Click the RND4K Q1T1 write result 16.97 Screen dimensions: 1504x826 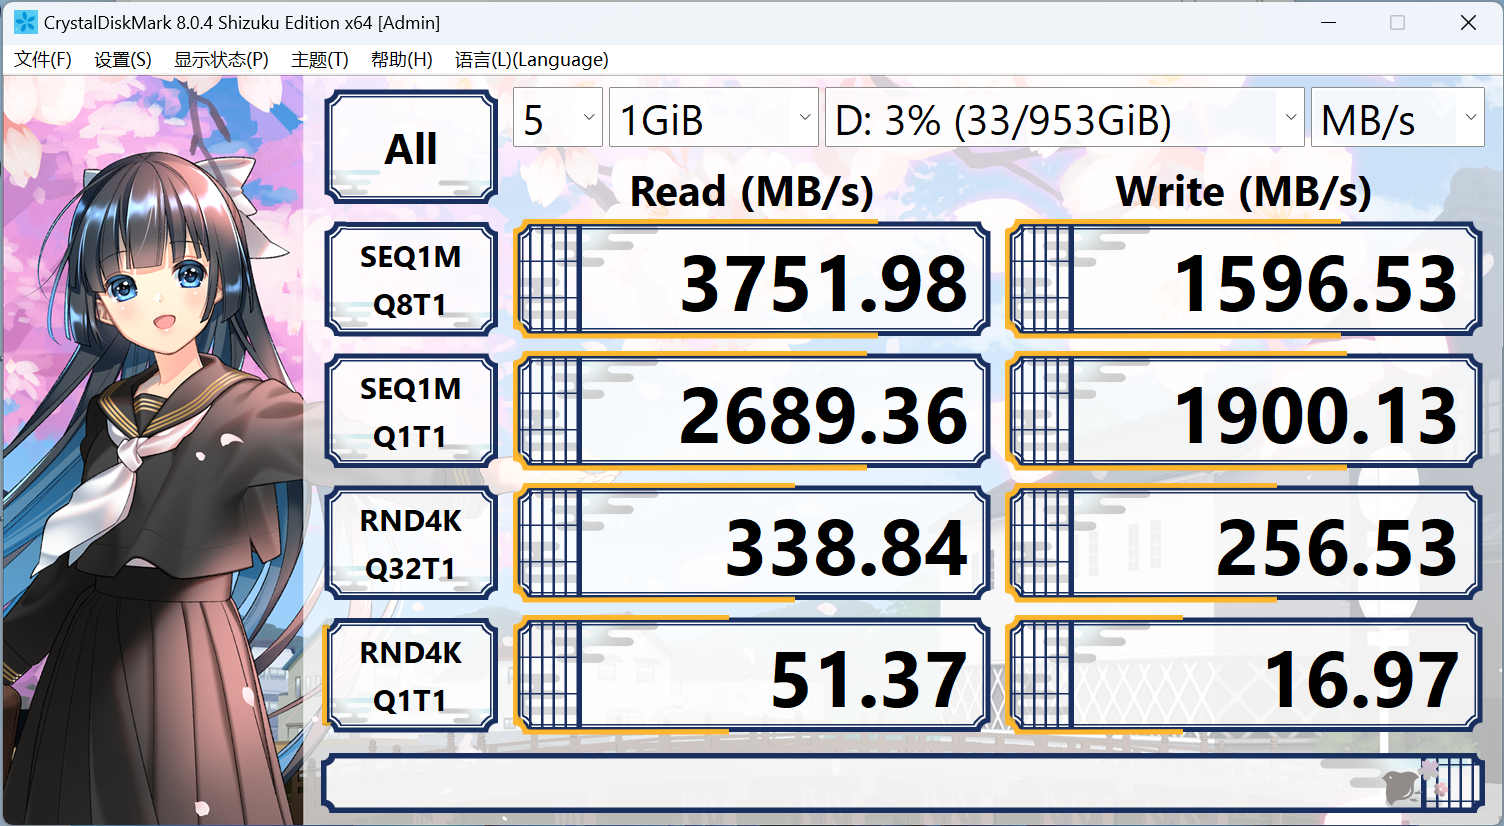point(1244,676)
